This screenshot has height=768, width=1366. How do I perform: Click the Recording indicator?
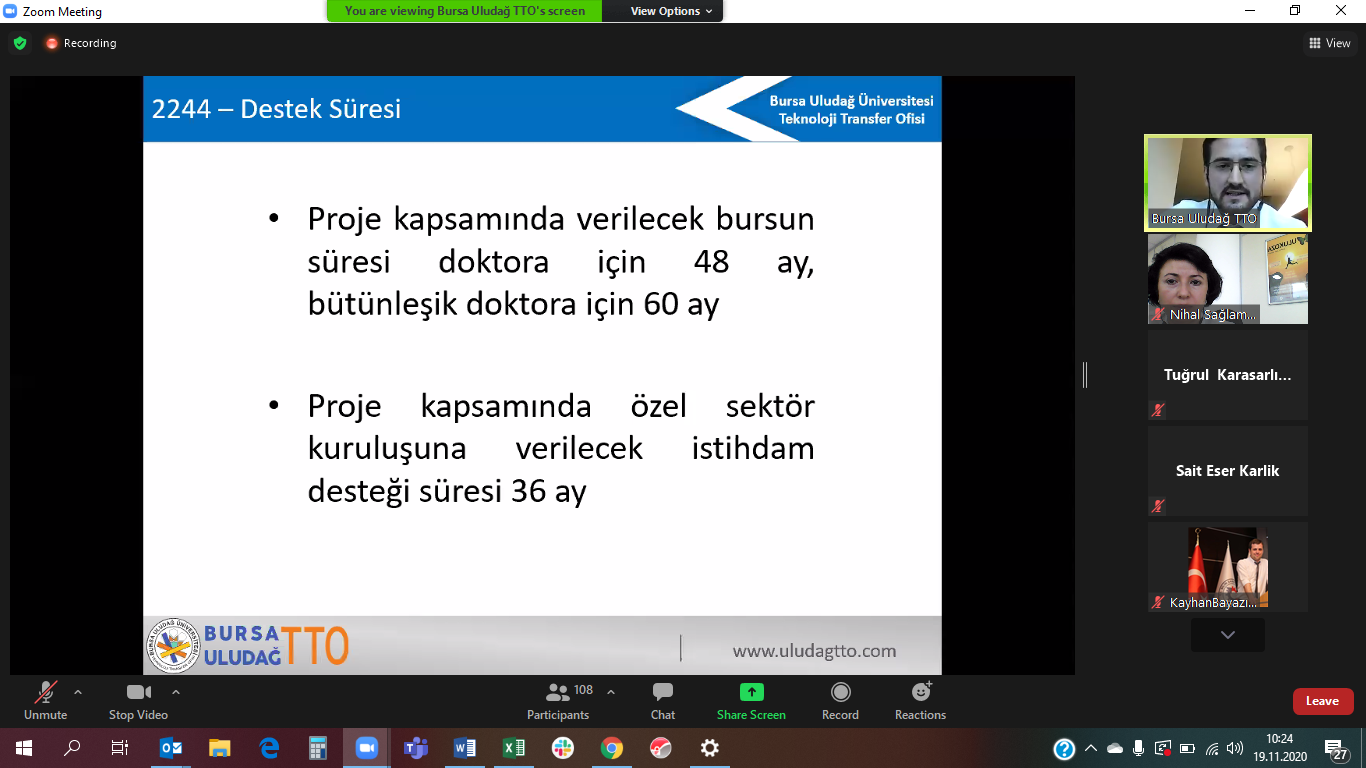tap(80, 43)
